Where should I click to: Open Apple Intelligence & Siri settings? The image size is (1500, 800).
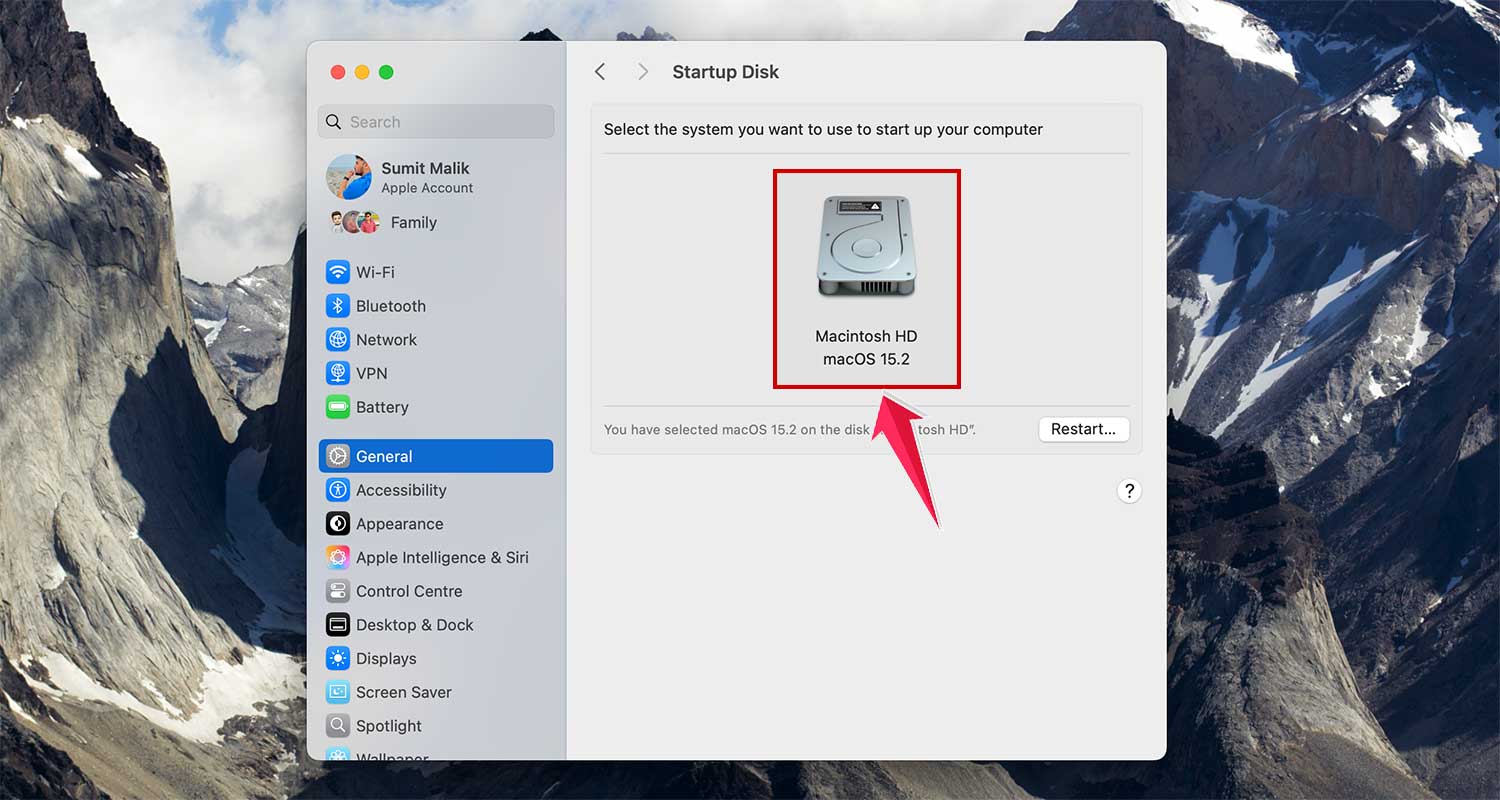(442, 557)
